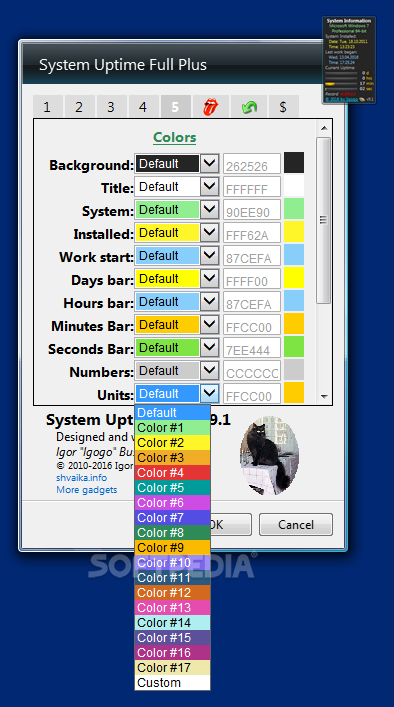Image resolution: width=394 pixels, height=707 pixels.
Task: Expand the Title color dropdown
Action: [210, 186]
